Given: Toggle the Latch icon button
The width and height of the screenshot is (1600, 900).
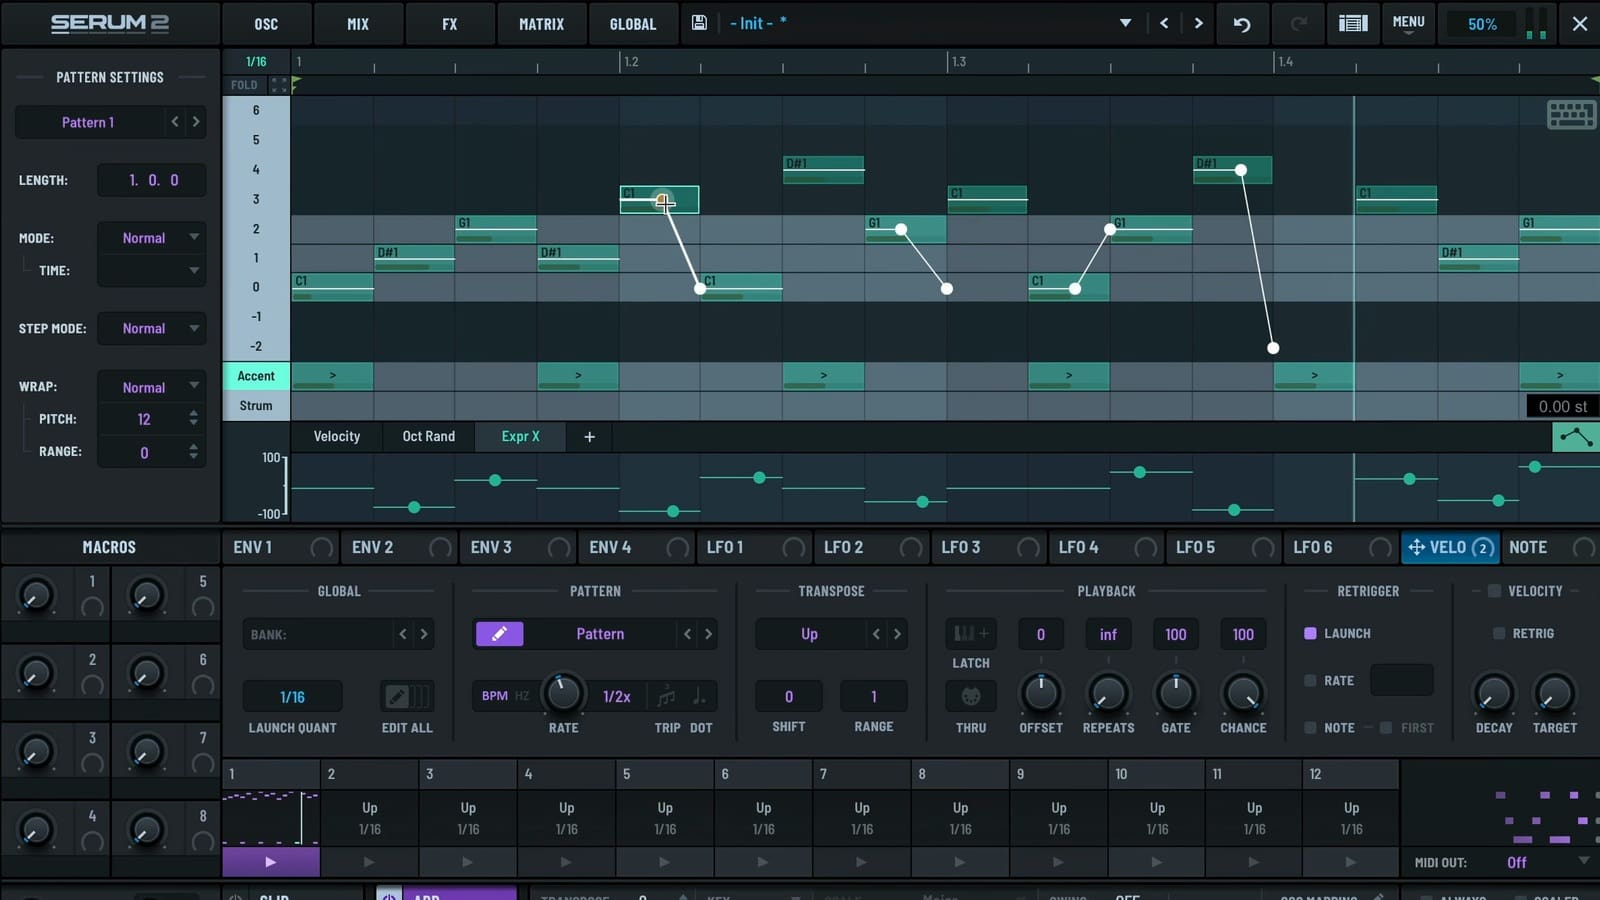Looking at the screenshot, I should 971,633.
